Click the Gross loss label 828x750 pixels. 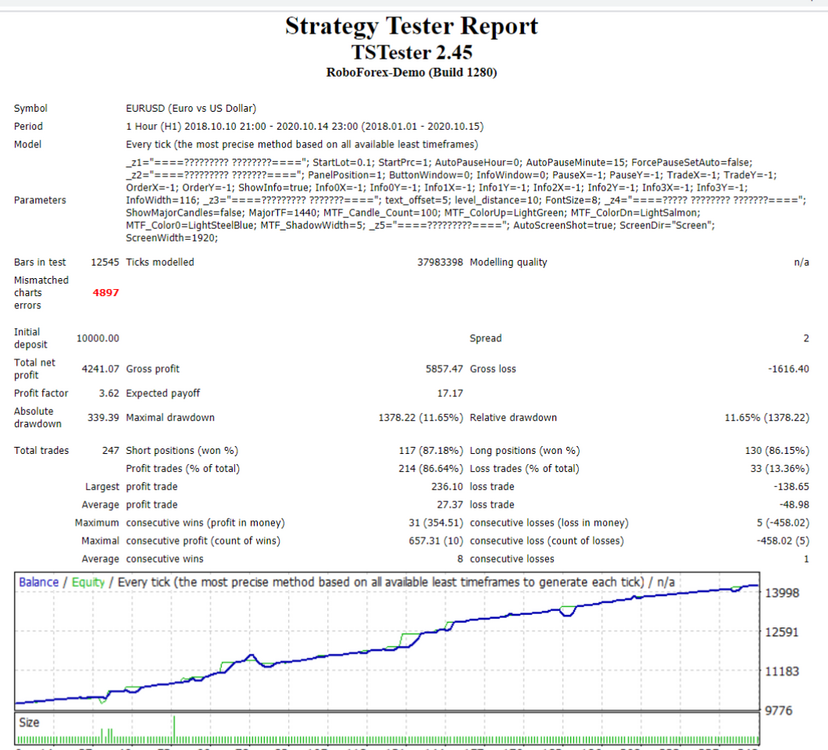point(493,369)
